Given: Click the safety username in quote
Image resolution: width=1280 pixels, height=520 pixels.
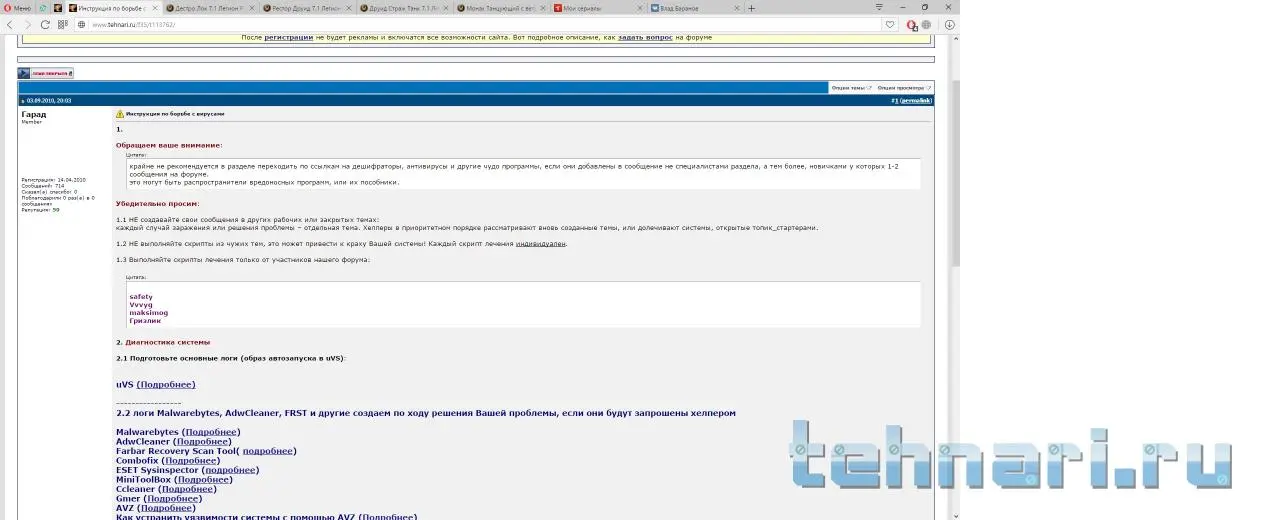Looking at the screenshot, I should pos(141,297).
